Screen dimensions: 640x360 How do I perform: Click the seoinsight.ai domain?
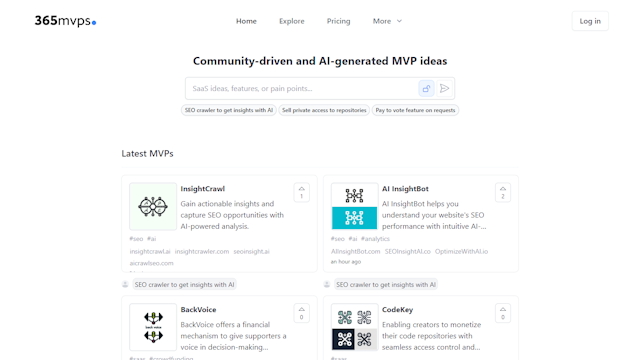251,251
